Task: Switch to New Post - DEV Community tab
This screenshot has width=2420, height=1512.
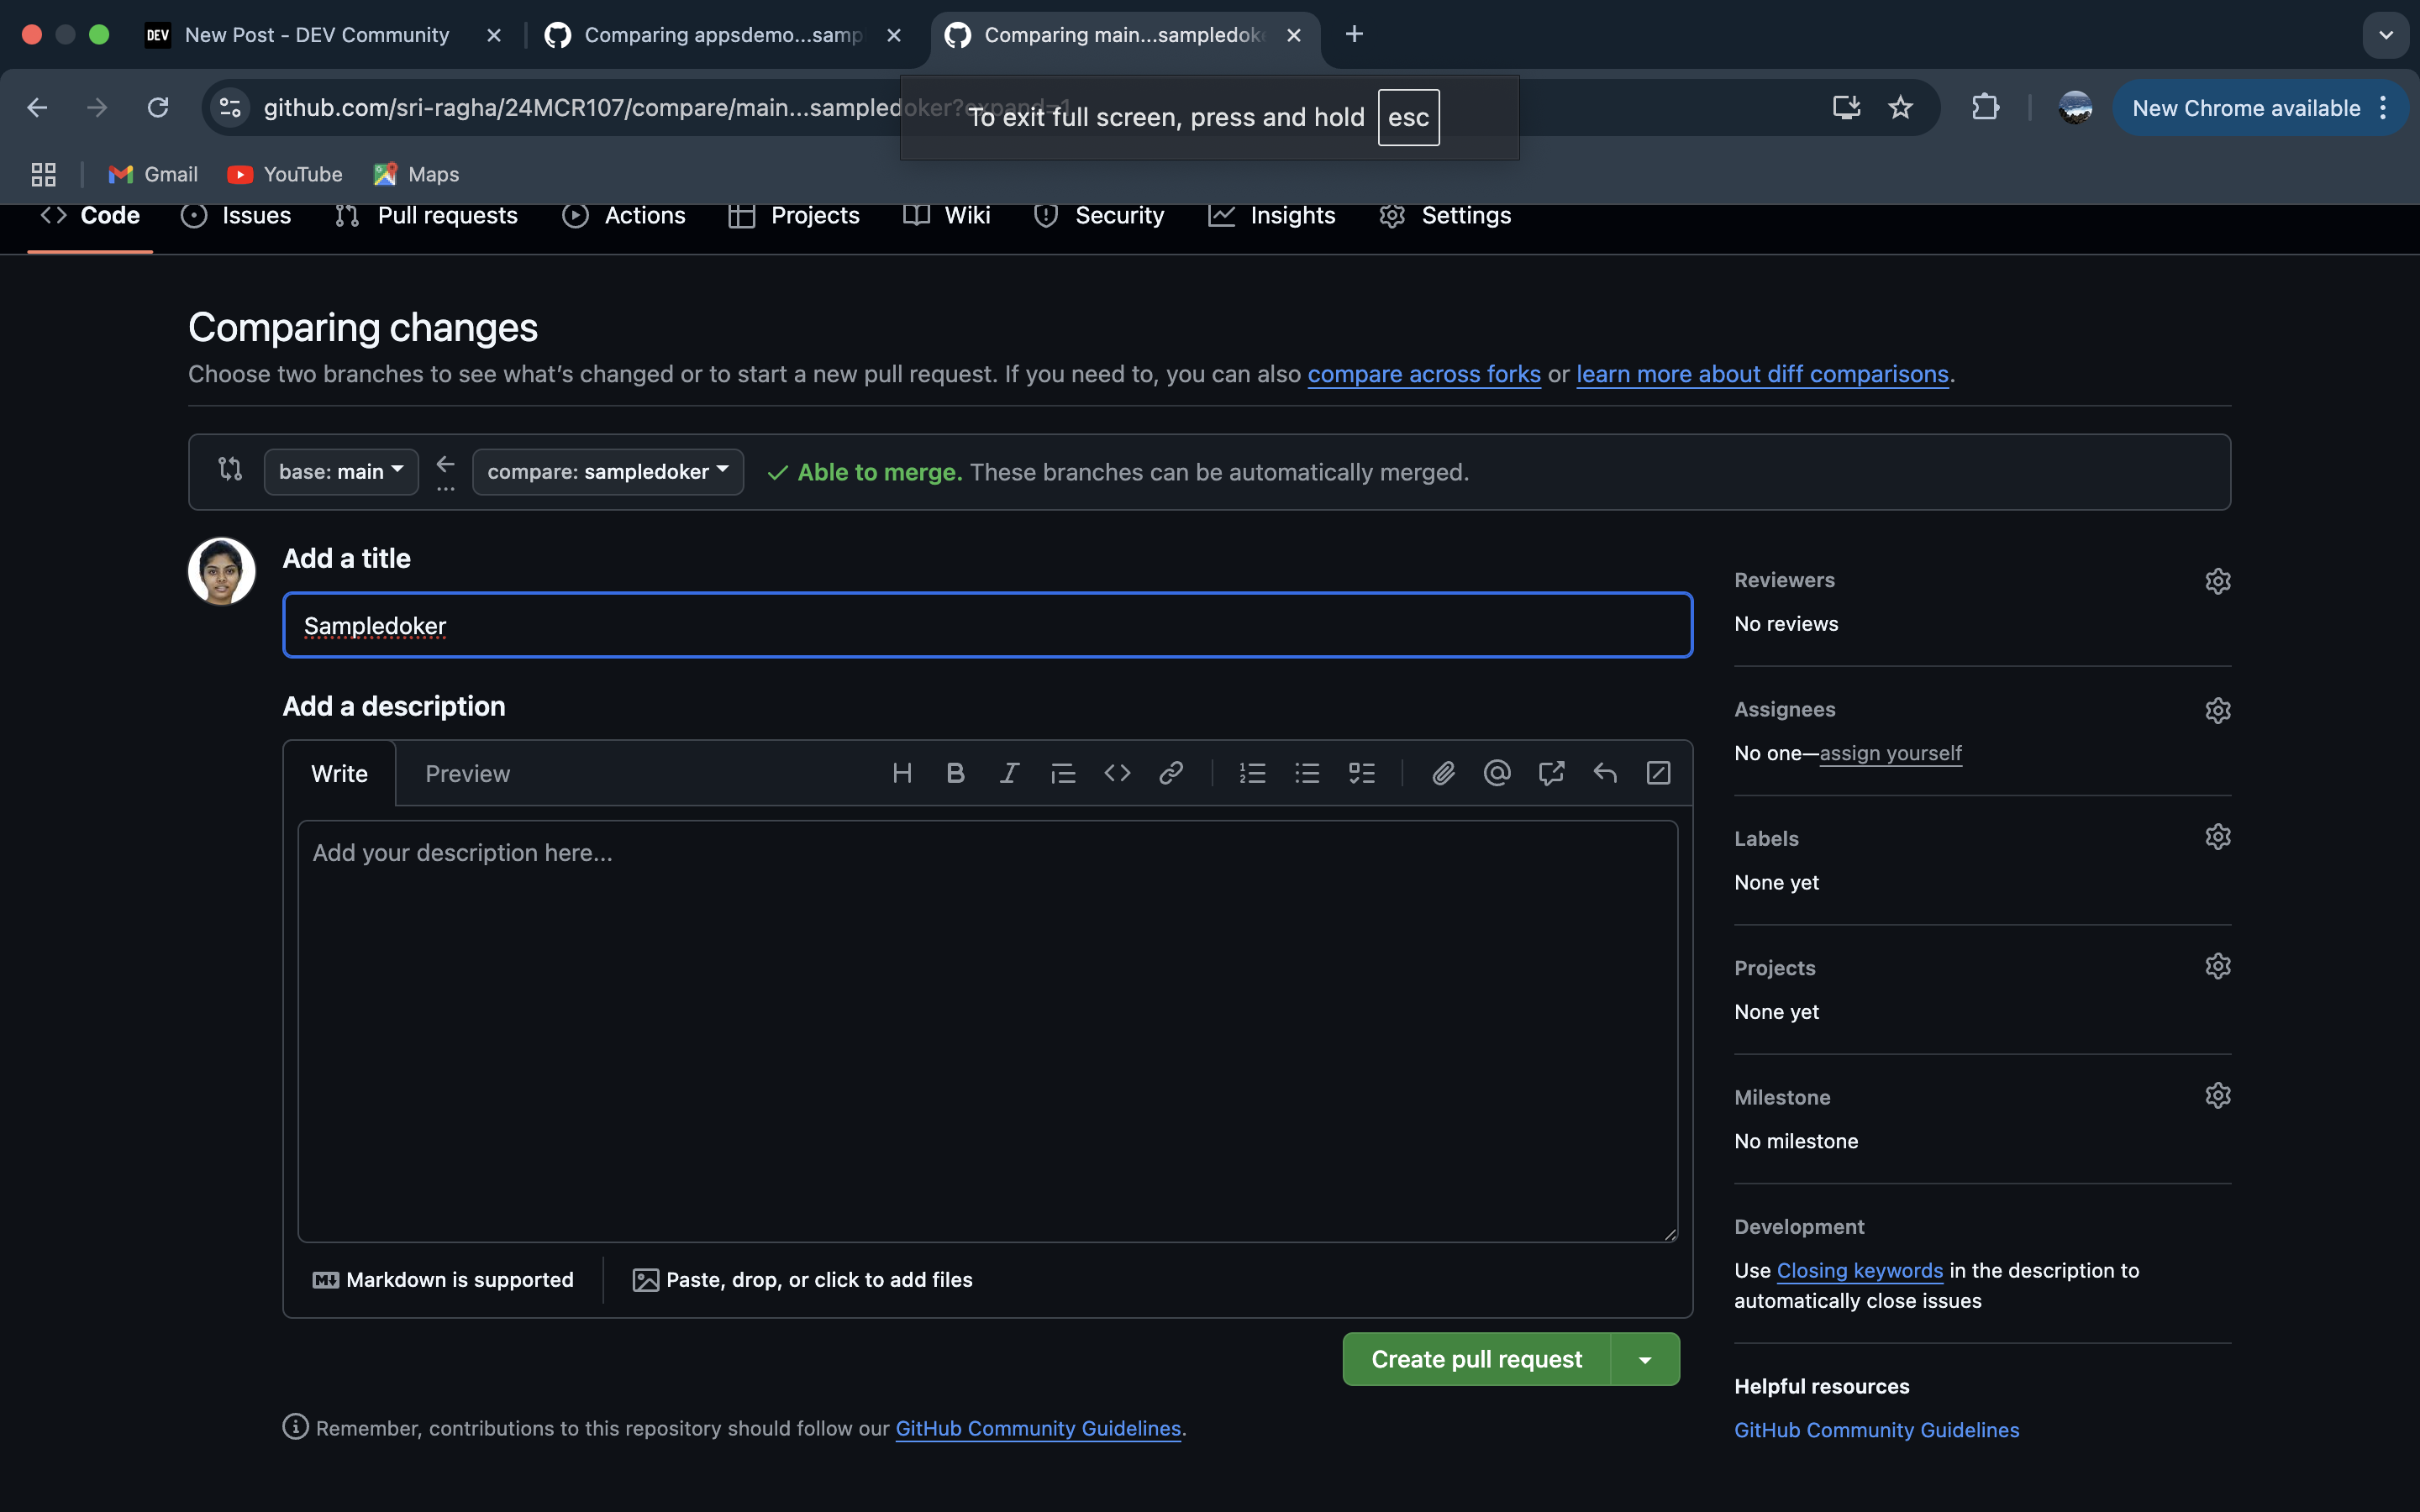Action: coord(316,35)
